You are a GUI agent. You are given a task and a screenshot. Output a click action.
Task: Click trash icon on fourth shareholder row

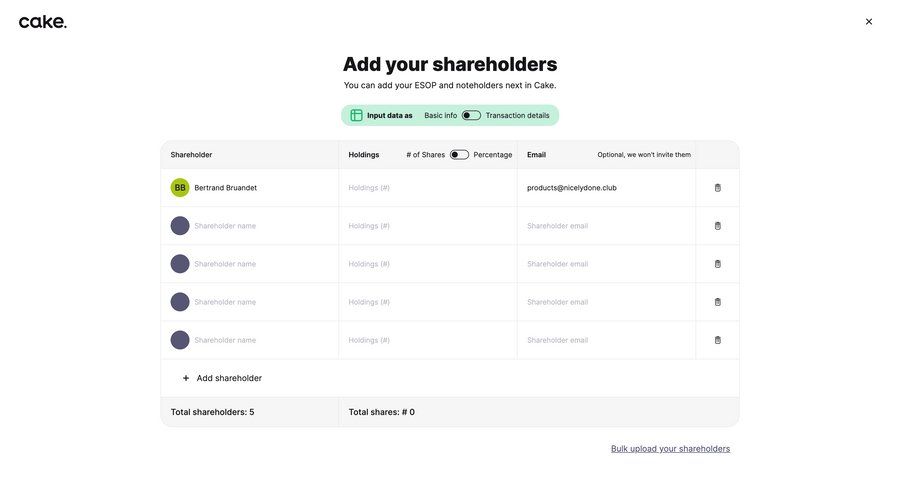tap(718, 302)
